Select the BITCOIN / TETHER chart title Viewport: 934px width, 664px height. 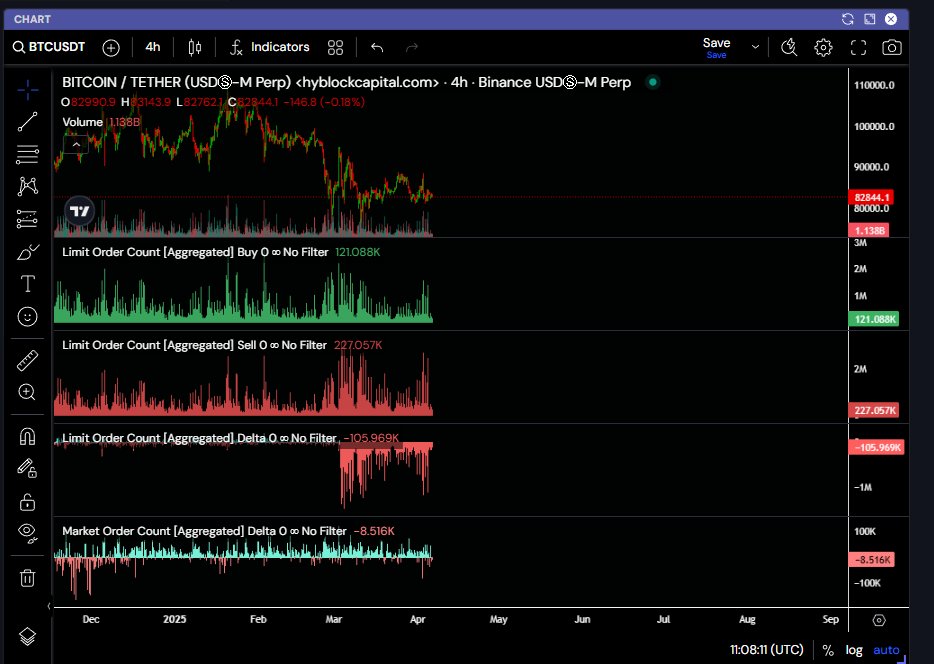click(x=346, y=82)
